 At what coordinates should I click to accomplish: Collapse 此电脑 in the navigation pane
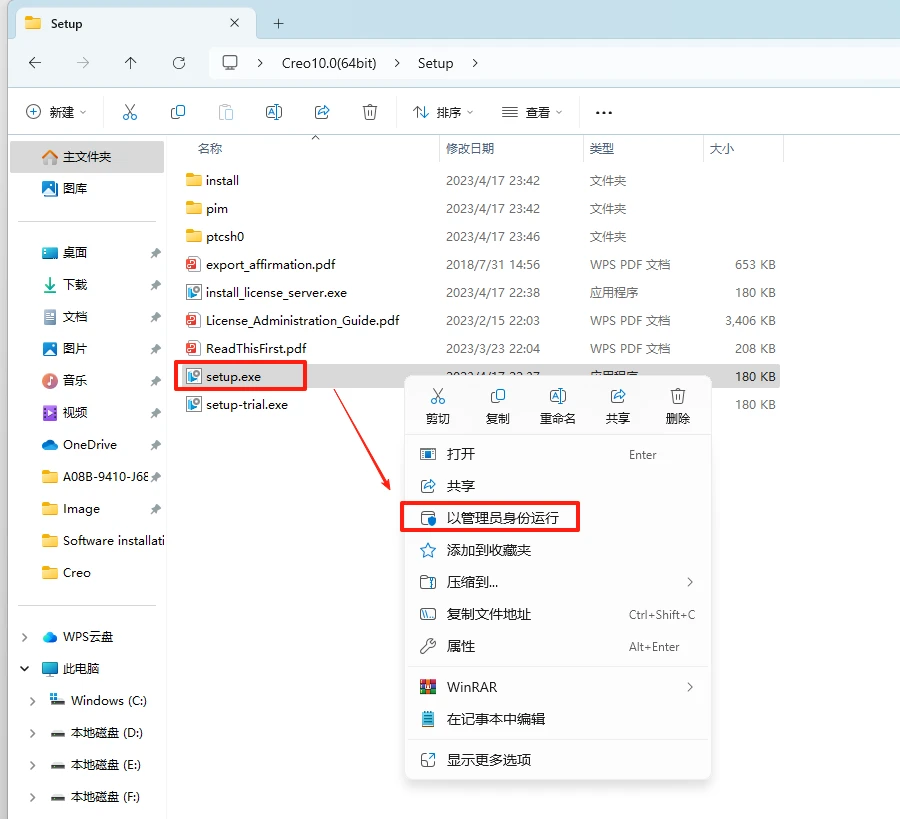pos(25,669)
